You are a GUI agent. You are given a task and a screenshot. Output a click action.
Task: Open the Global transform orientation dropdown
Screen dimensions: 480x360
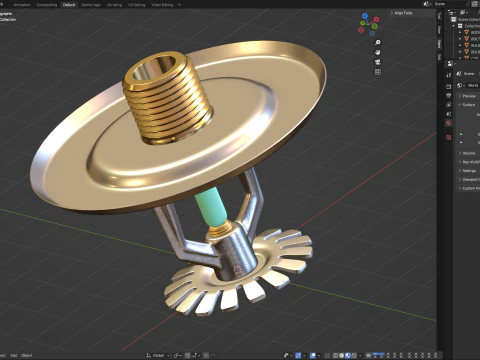click(x=158, y=356)
